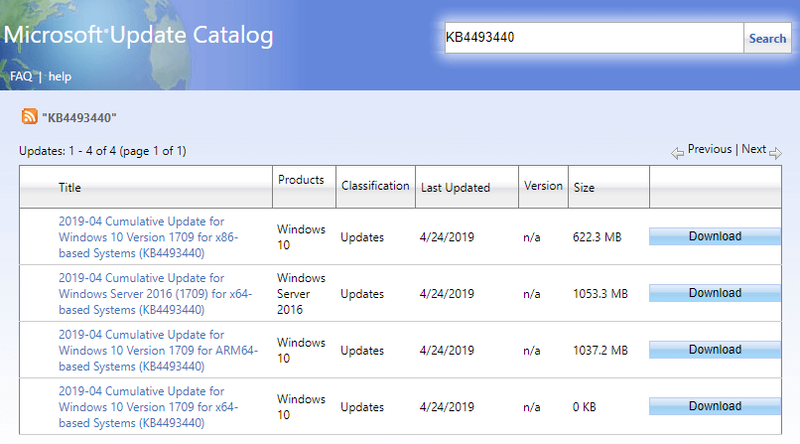The width and height of the screenshot is (800, 444).
Task: Download the 1053.3 MB Server 2016 update
Action: (715, 293)
